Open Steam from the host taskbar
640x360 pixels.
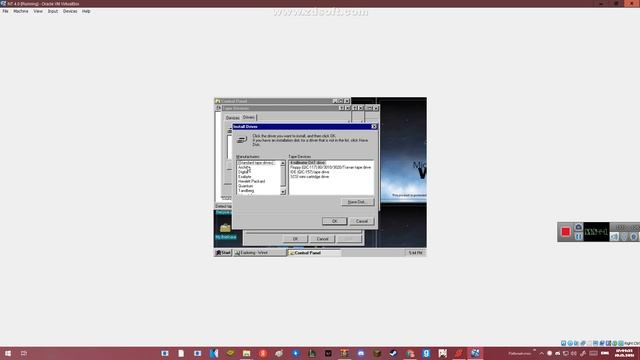click(393, 353)
